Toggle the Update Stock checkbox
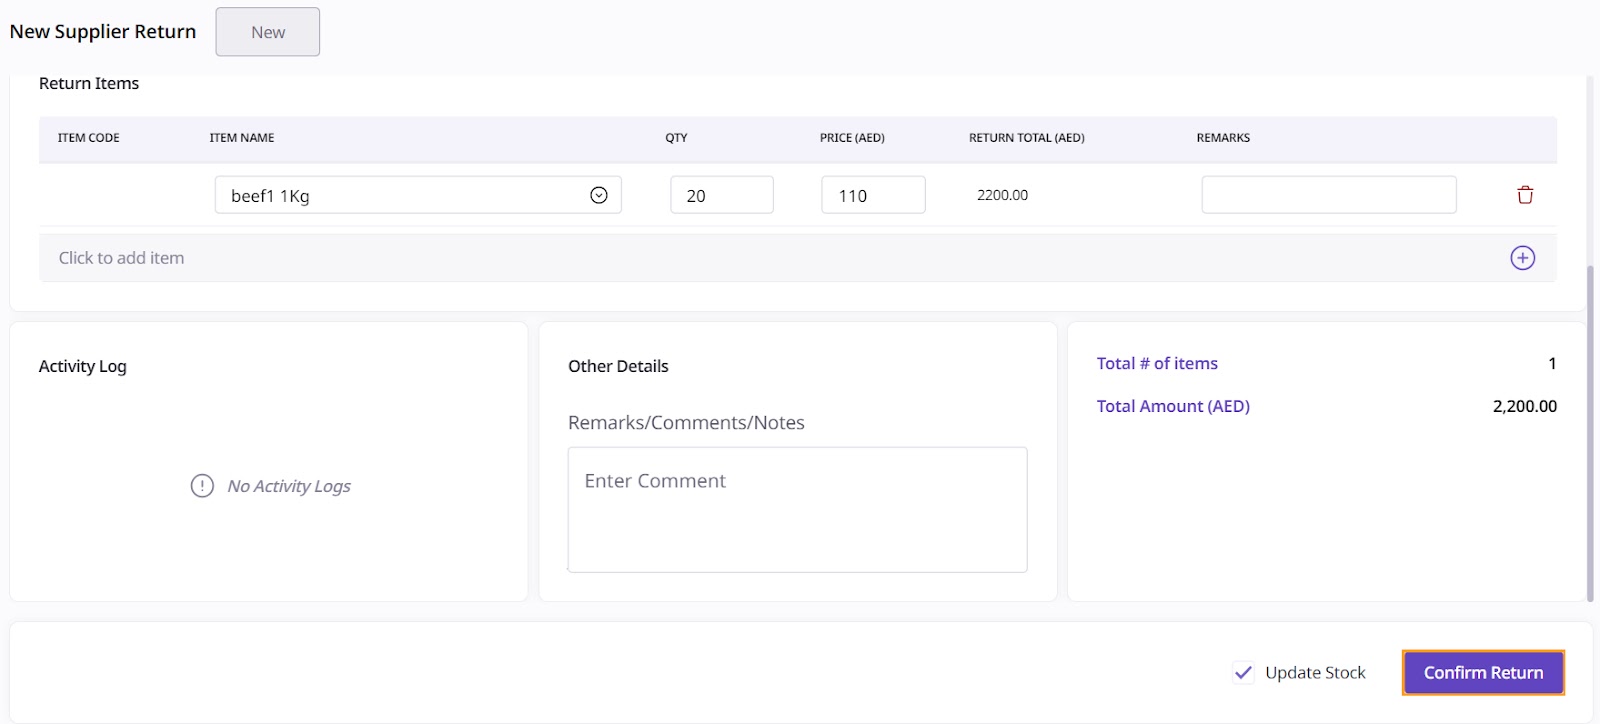1600x724 pixels. [1243, 673]
